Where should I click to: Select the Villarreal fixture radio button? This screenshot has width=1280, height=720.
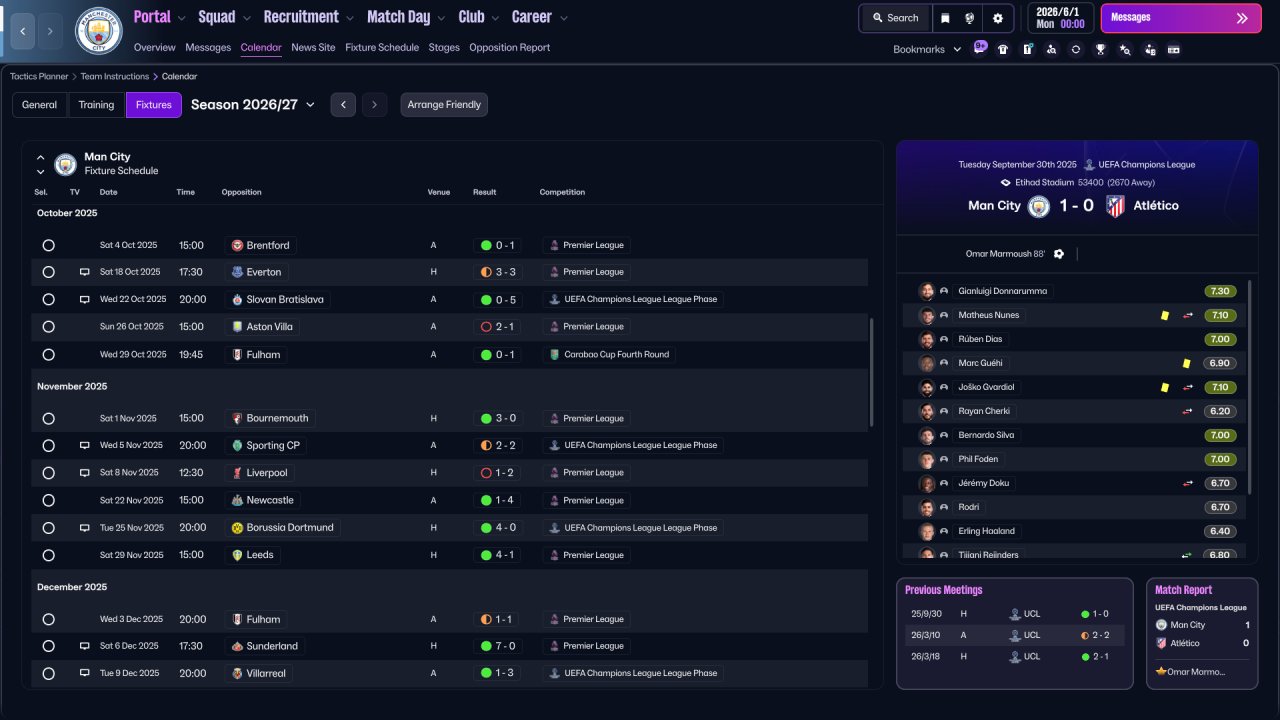click(48, 673)
